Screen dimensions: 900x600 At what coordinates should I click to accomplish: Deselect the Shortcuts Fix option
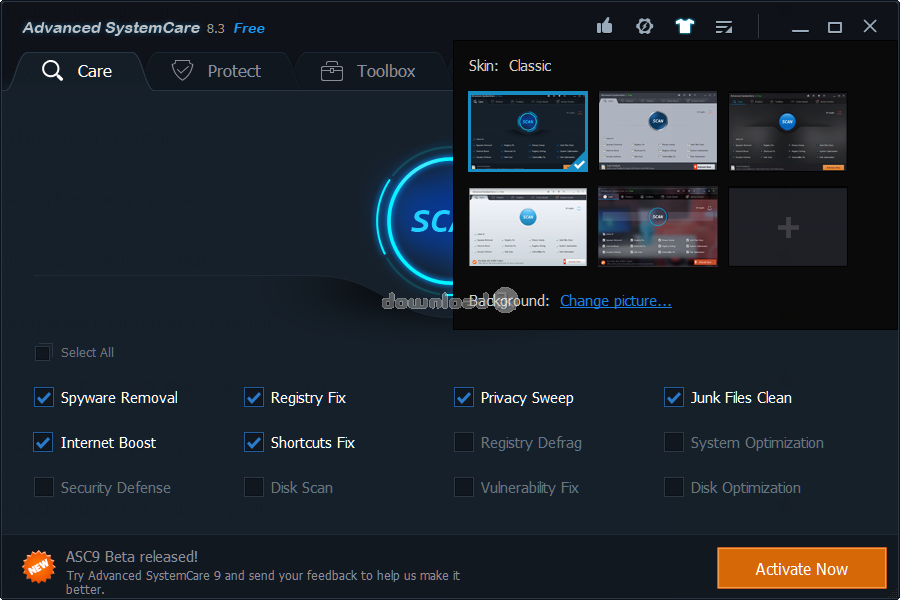pyautogui.click(x=254, y=442)
